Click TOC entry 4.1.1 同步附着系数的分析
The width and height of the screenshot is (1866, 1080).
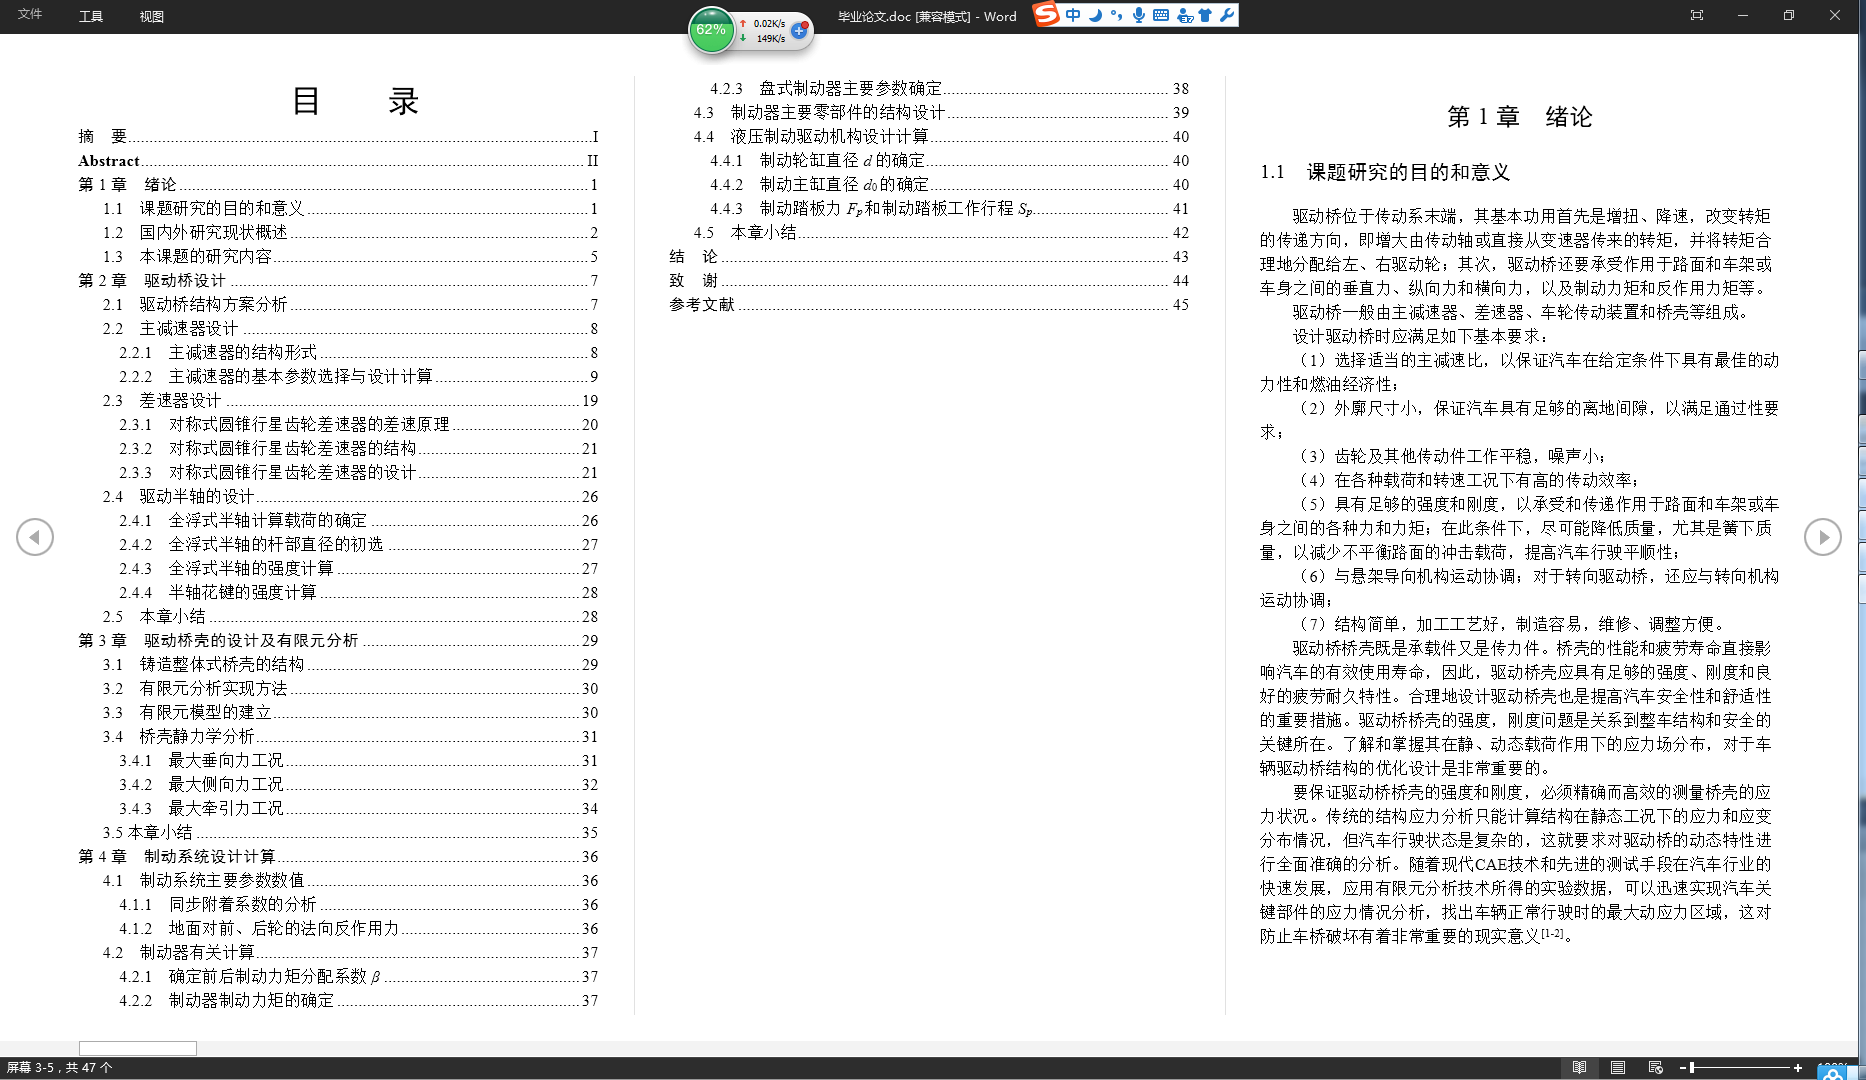pos(358,905)
